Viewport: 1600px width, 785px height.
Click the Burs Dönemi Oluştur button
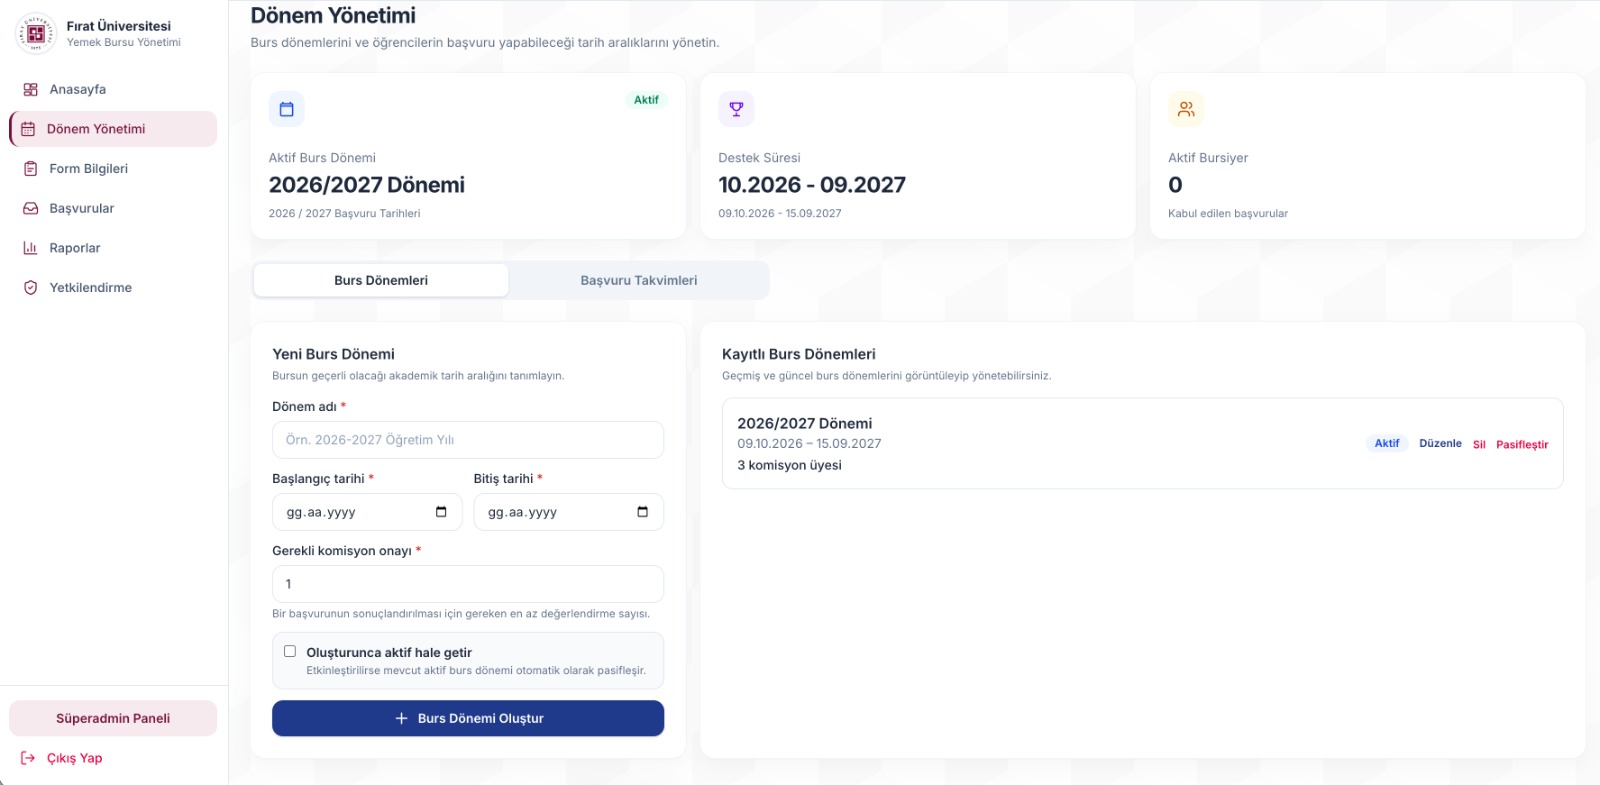(x=468, y=718)
